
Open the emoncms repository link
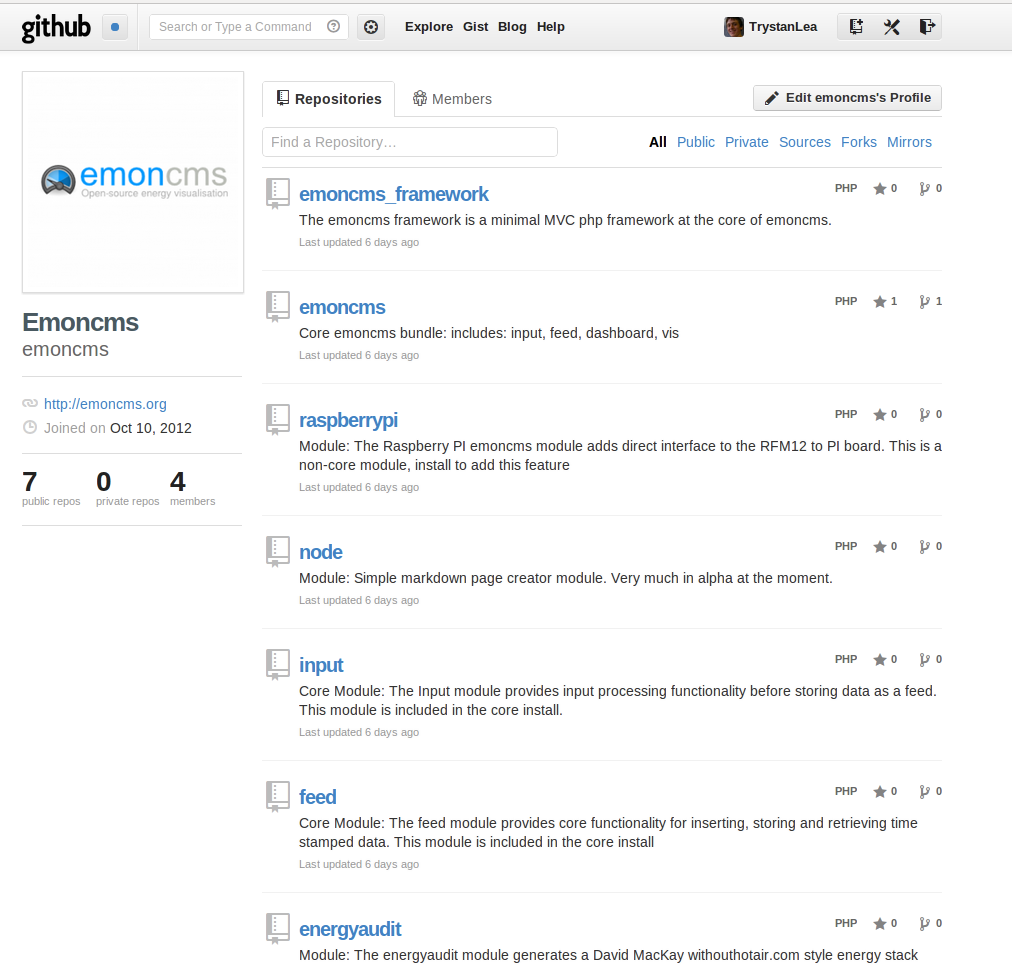pyautogui.click(x=342, y=307)
